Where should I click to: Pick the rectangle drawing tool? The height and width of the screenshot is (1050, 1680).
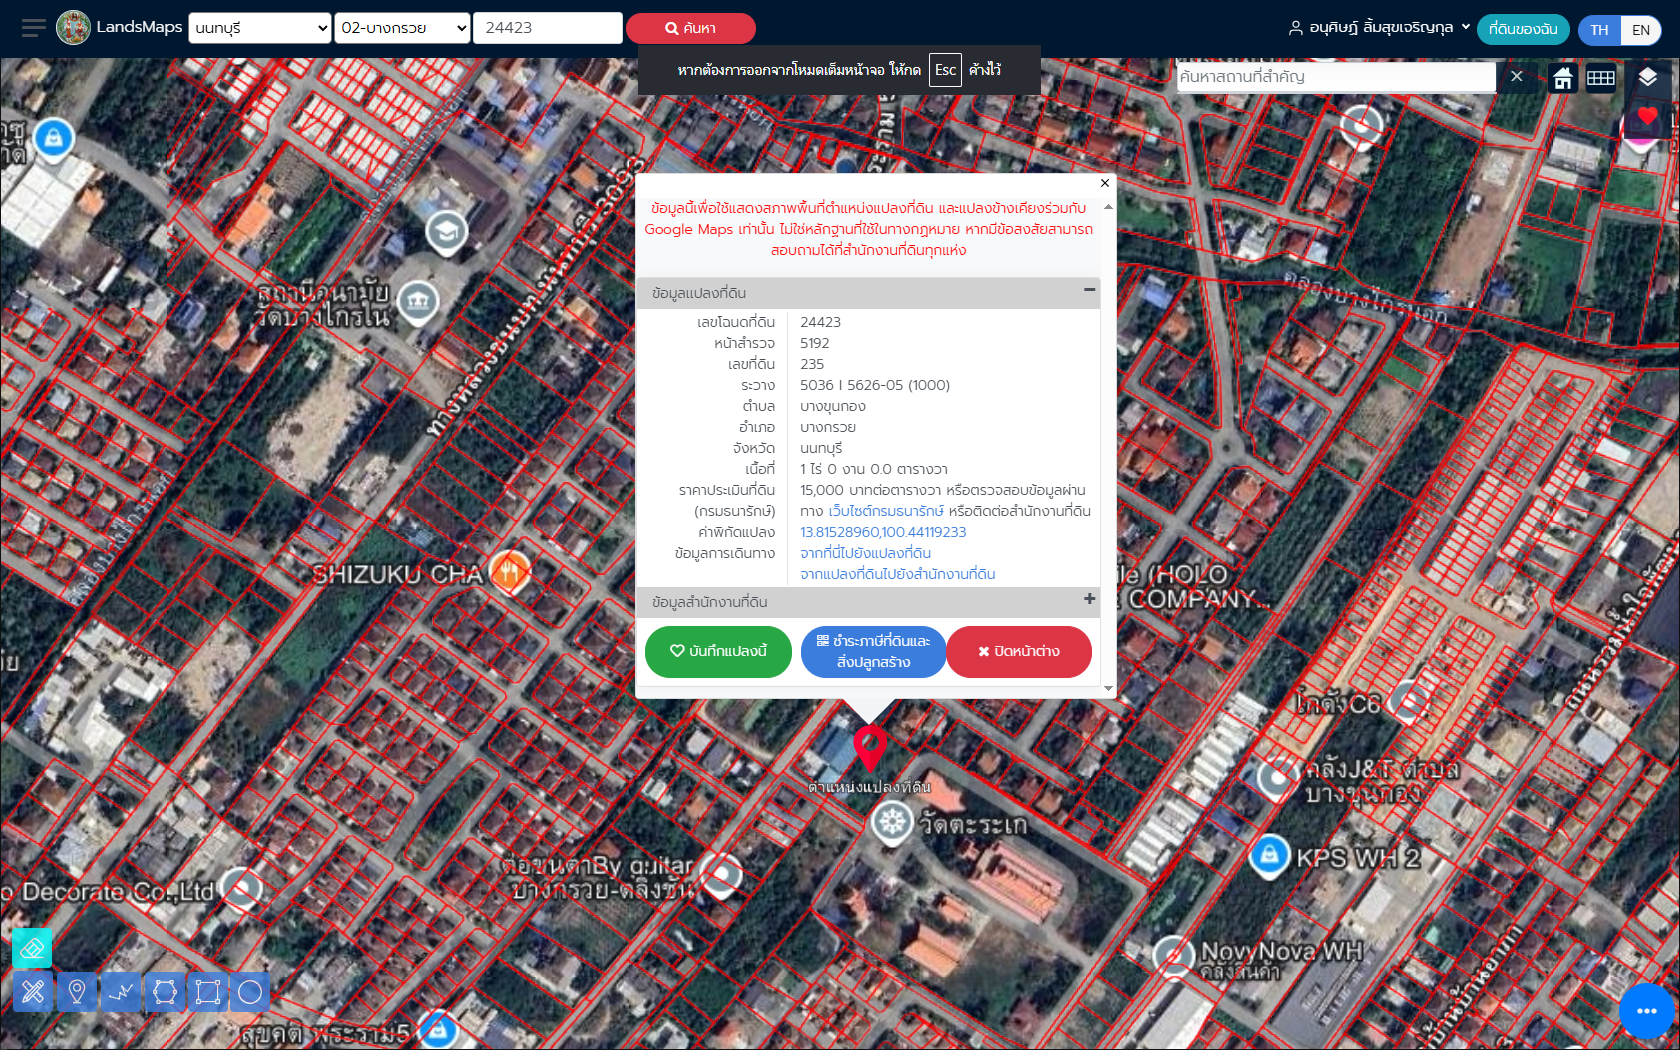208,992
